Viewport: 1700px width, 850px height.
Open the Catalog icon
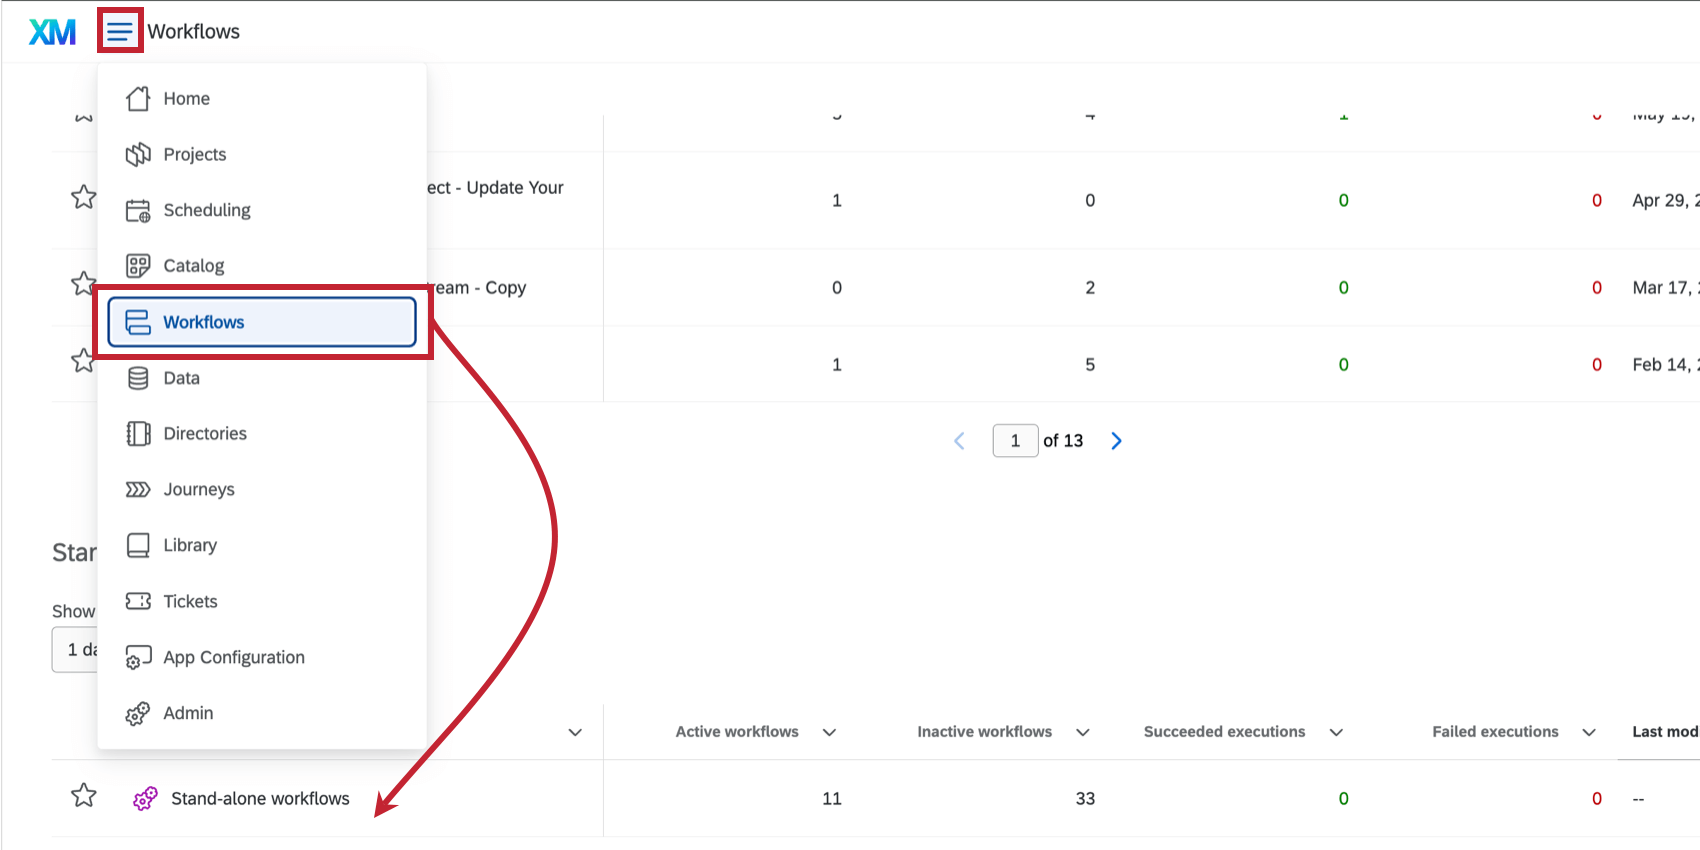tap(138, 265)
